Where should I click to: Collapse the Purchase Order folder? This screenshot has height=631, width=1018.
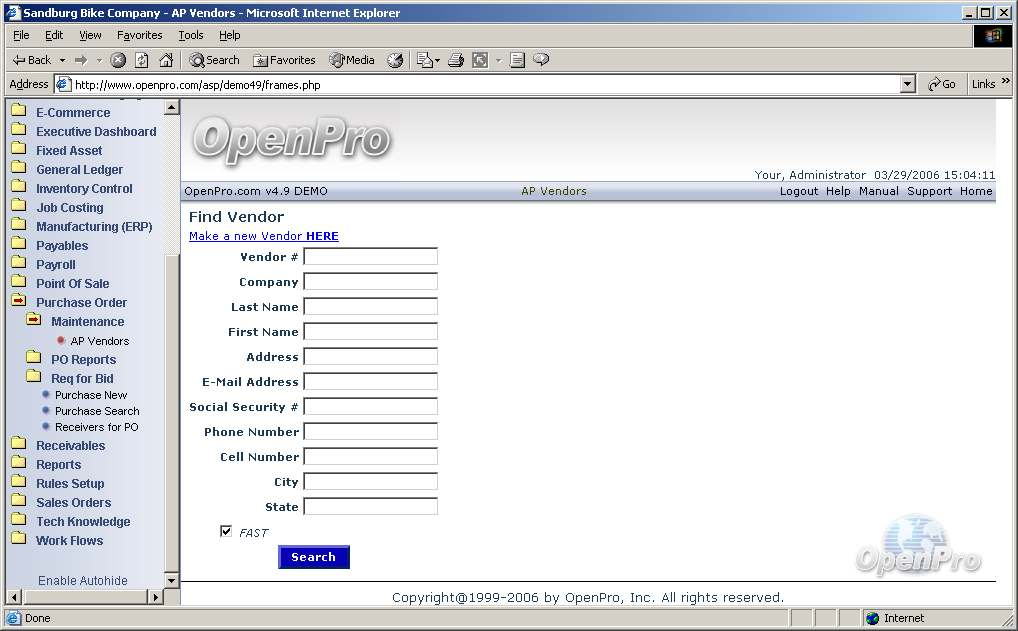tap(81, 303)
